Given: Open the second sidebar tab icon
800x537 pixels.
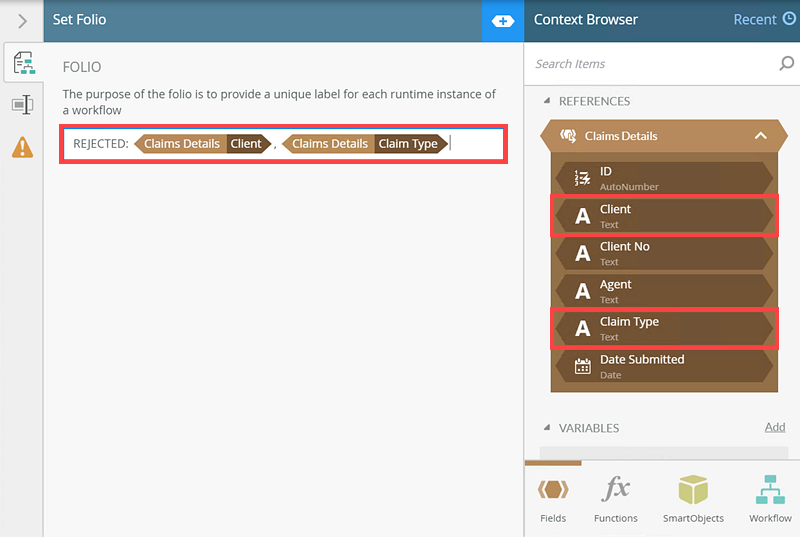Looking at the screenshot, I should (x=22, y=105).
